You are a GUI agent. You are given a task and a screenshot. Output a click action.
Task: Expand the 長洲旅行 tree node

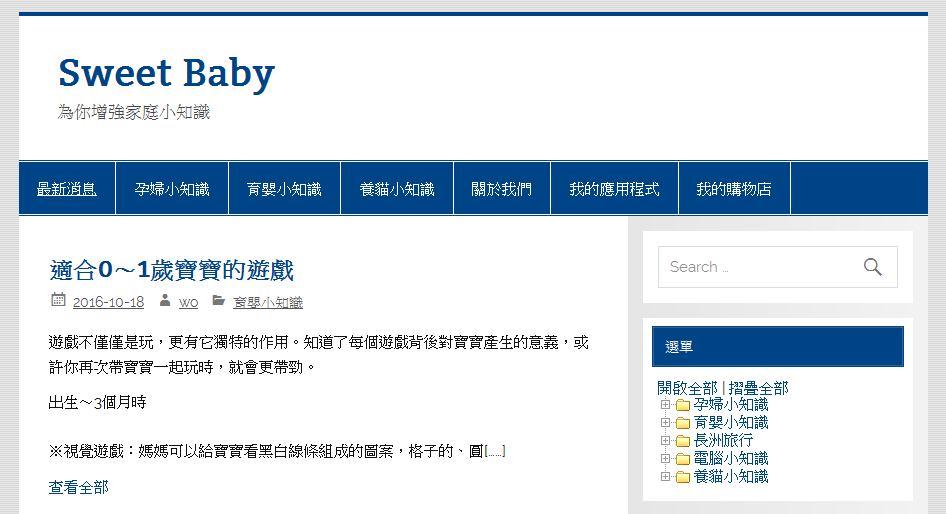[x=665, y=440]
